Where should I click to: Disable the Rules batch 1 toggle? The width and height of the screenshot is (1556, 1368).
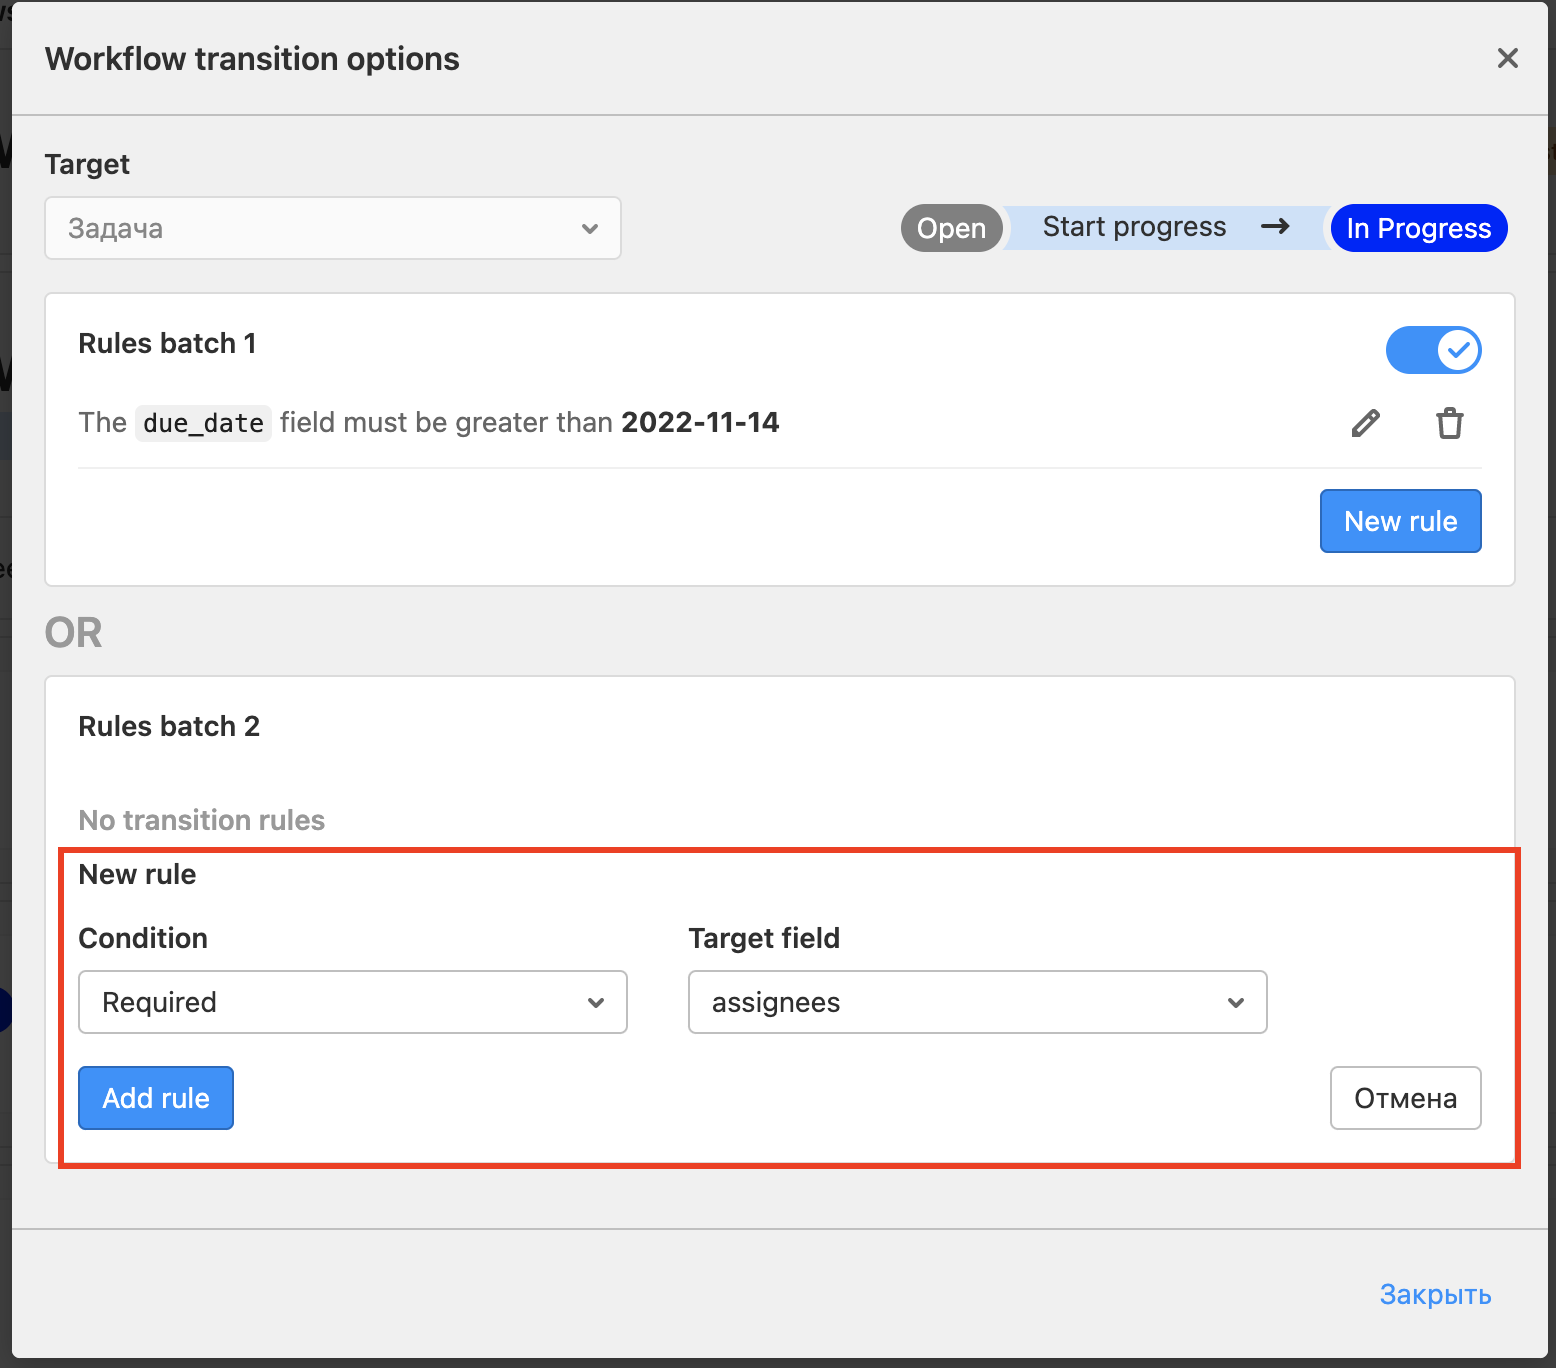tap(1433, 350)
